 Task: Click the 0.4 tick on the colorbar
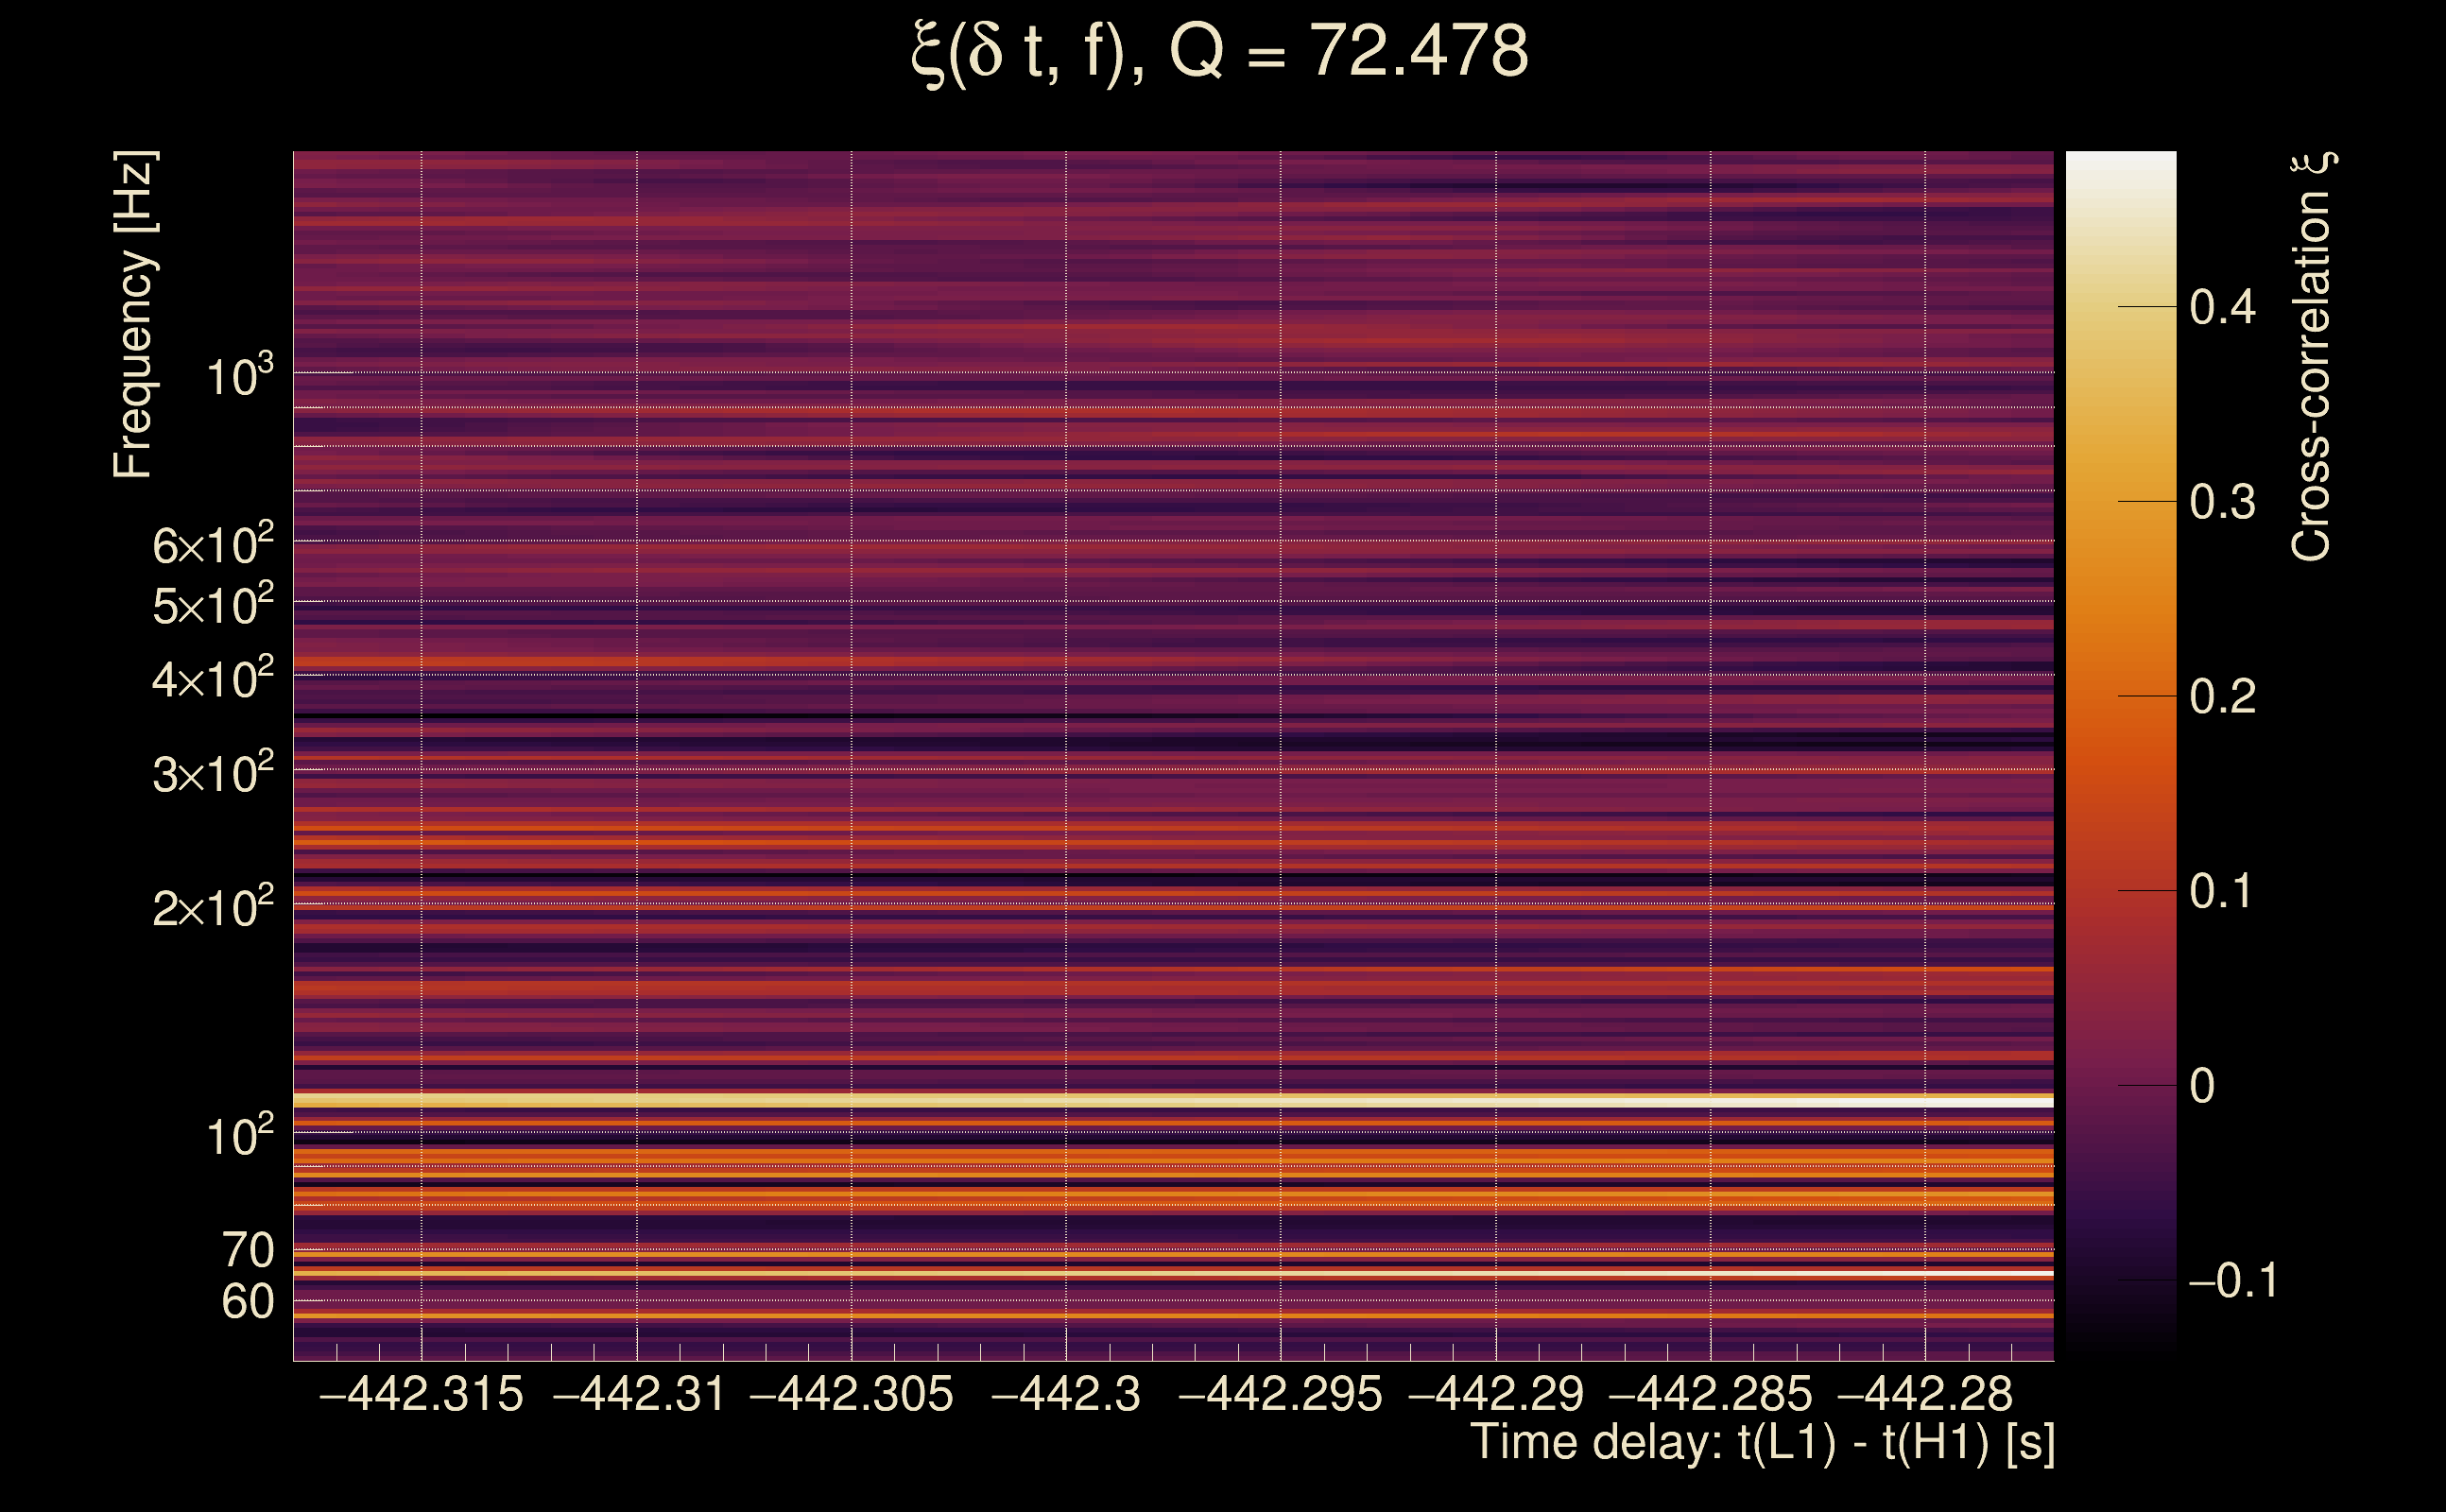coord(2222,307)
